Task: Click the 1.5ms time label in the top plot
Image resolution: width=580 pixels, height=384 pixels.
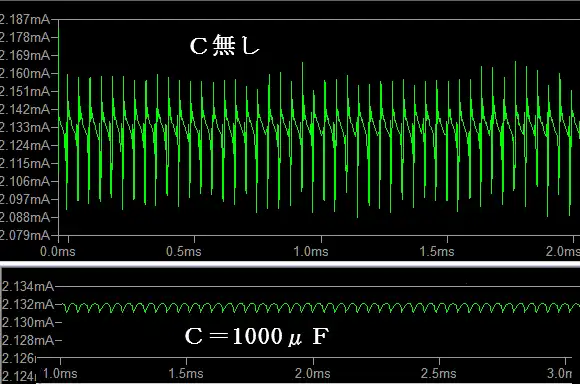Action: click(x=437, y=252)
